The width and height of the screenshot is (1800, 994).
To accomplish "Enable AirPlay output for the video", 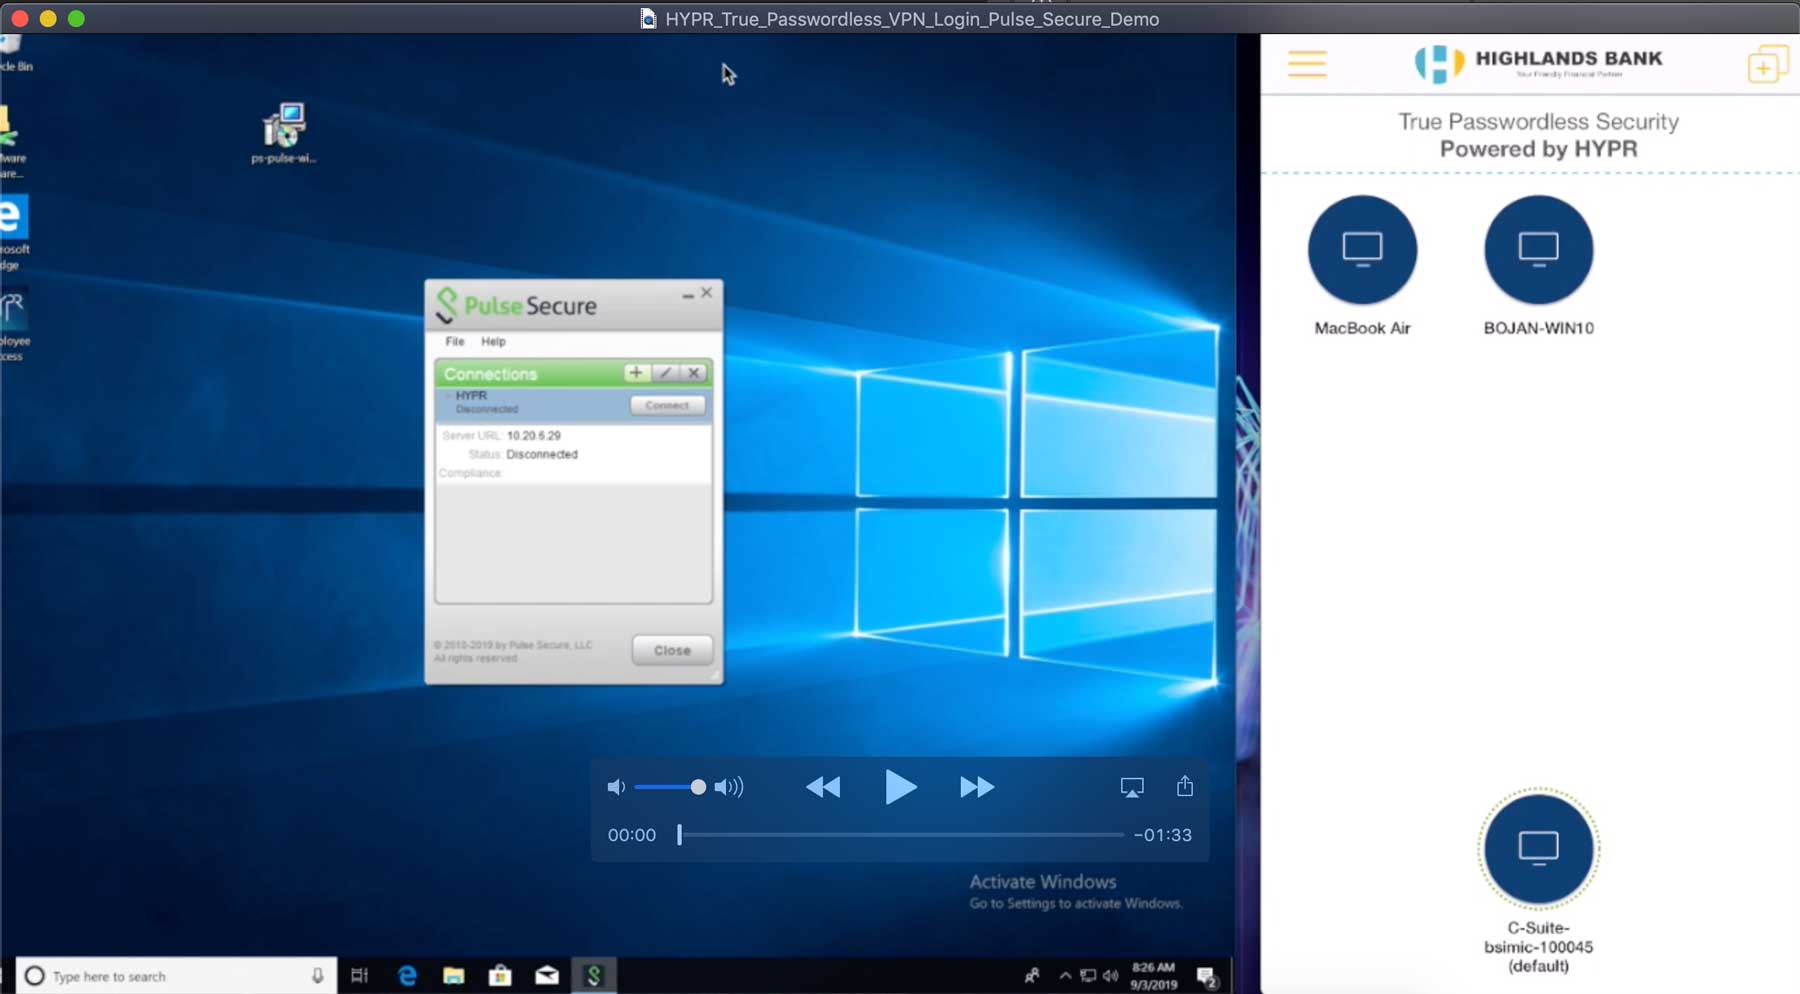I will coord(1132,787).
